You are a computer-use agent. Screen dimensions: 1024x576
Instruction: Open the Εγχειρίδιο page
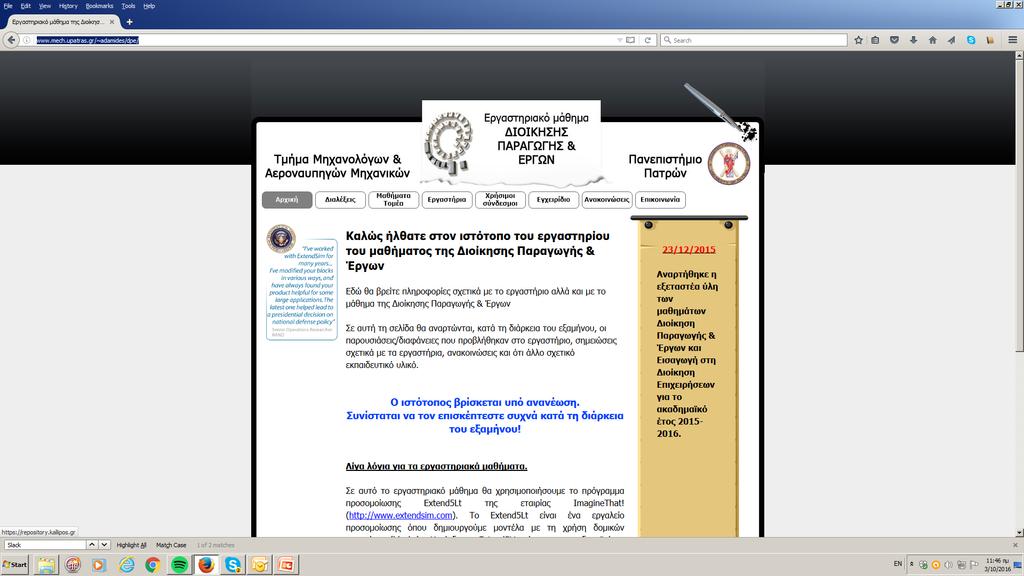tap(553, 200)
